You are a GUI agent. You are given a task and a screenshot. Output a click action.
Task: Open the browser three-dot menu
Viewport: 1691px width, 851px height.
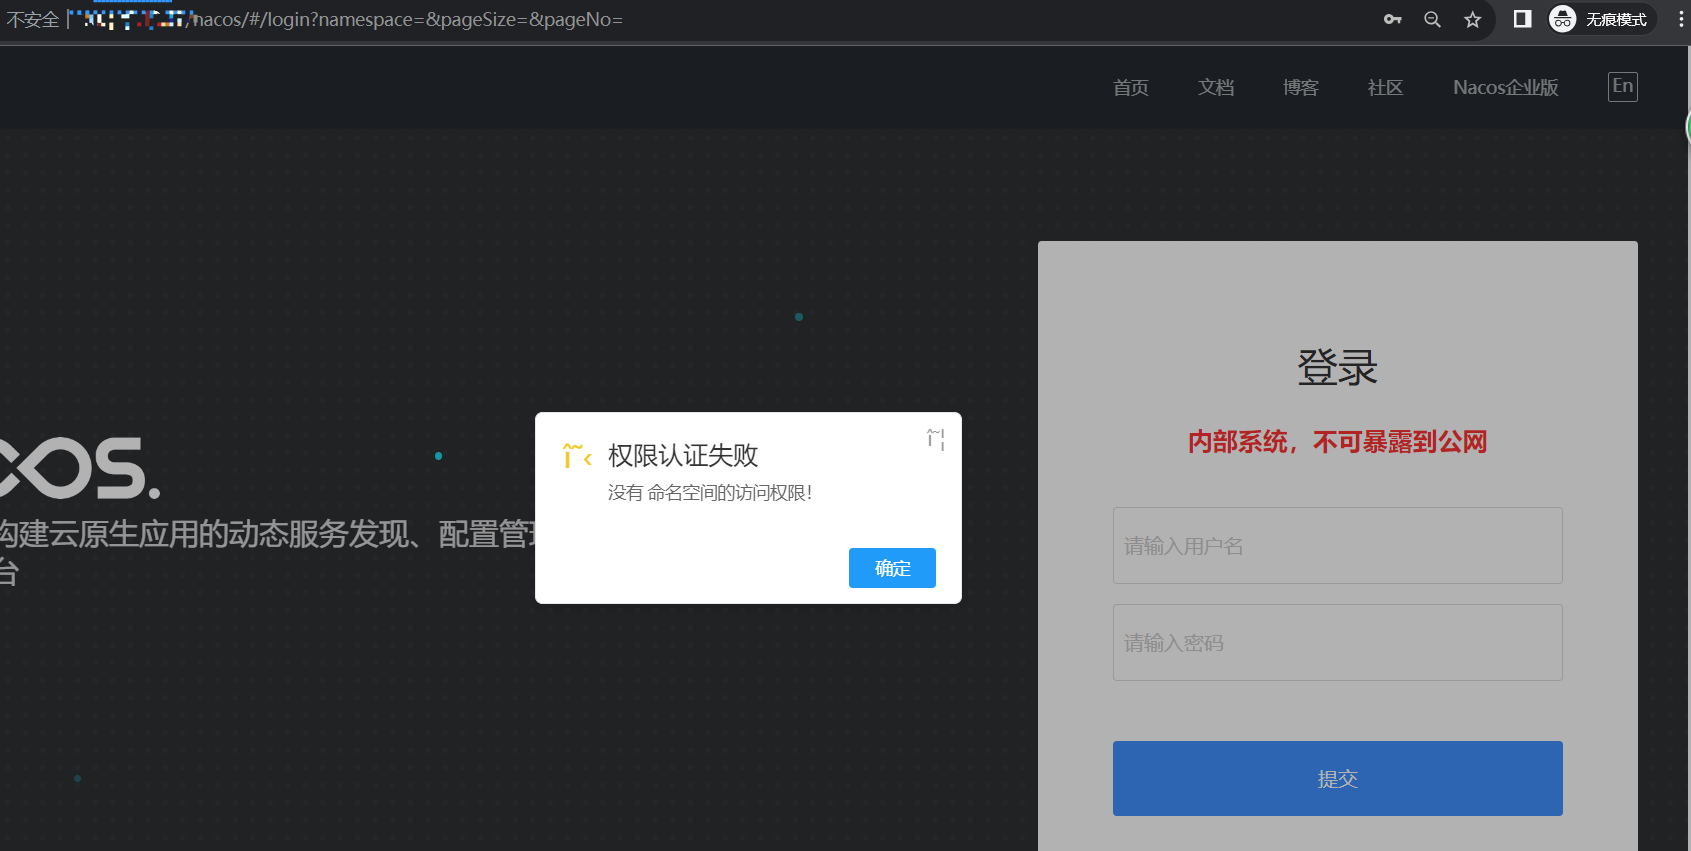tap(1680, 19)
